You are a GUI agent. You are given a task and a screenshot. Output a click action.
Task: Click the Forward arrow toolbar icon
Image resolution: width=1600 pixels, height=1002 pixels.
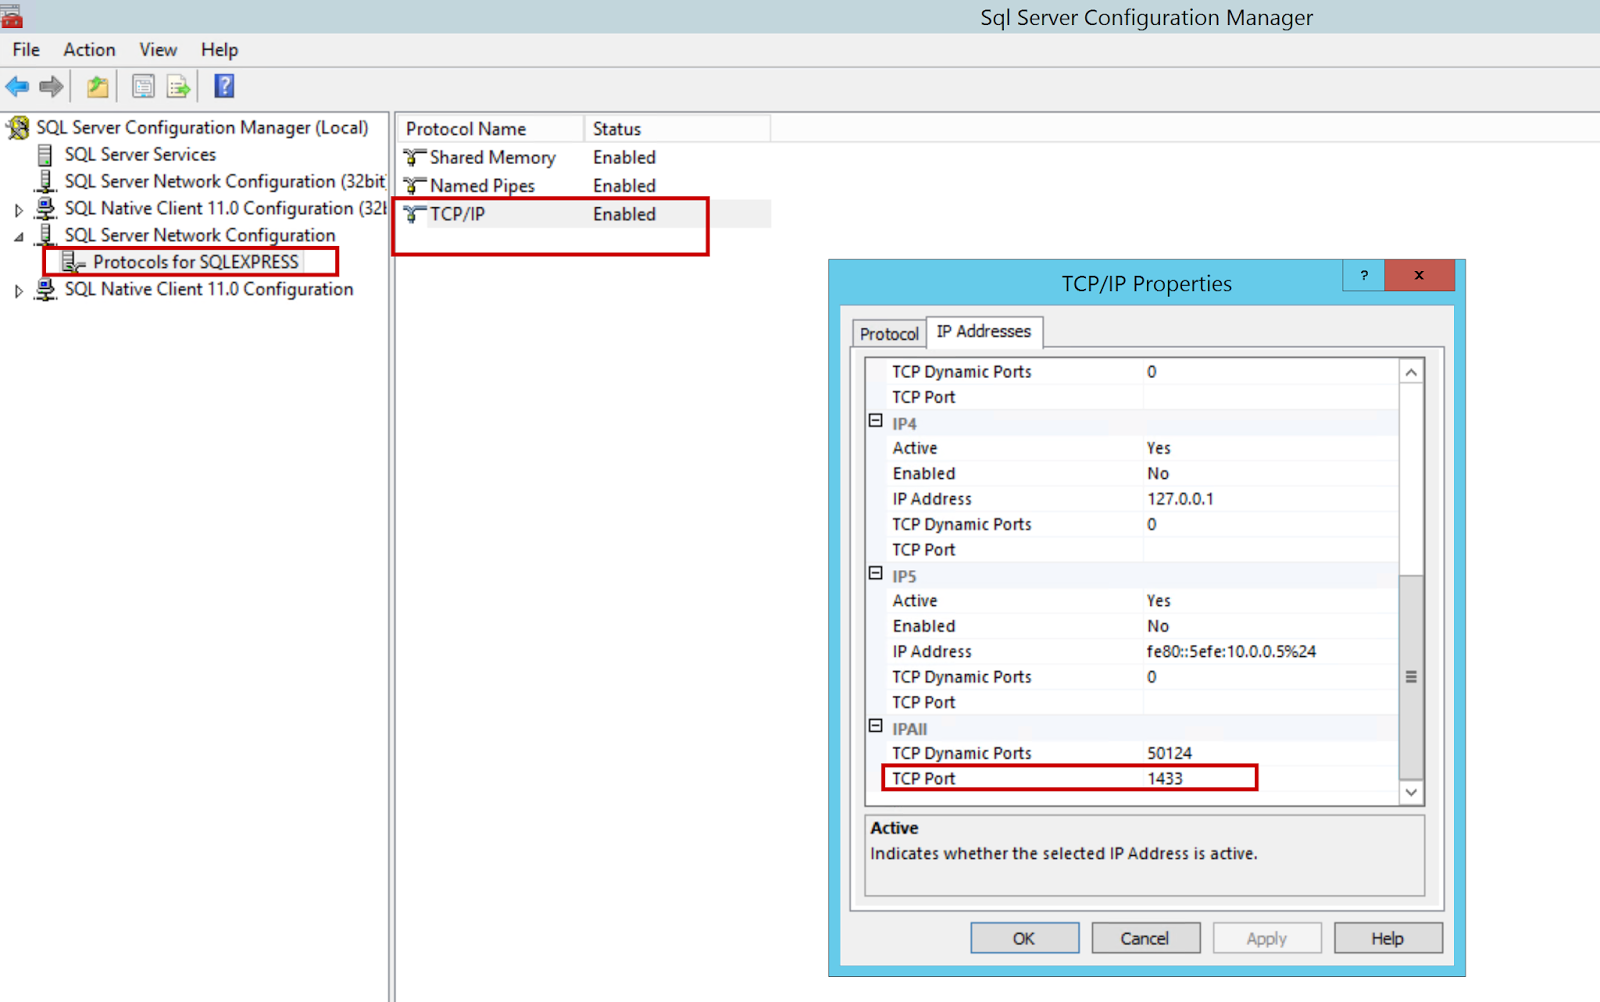(51, 87)
